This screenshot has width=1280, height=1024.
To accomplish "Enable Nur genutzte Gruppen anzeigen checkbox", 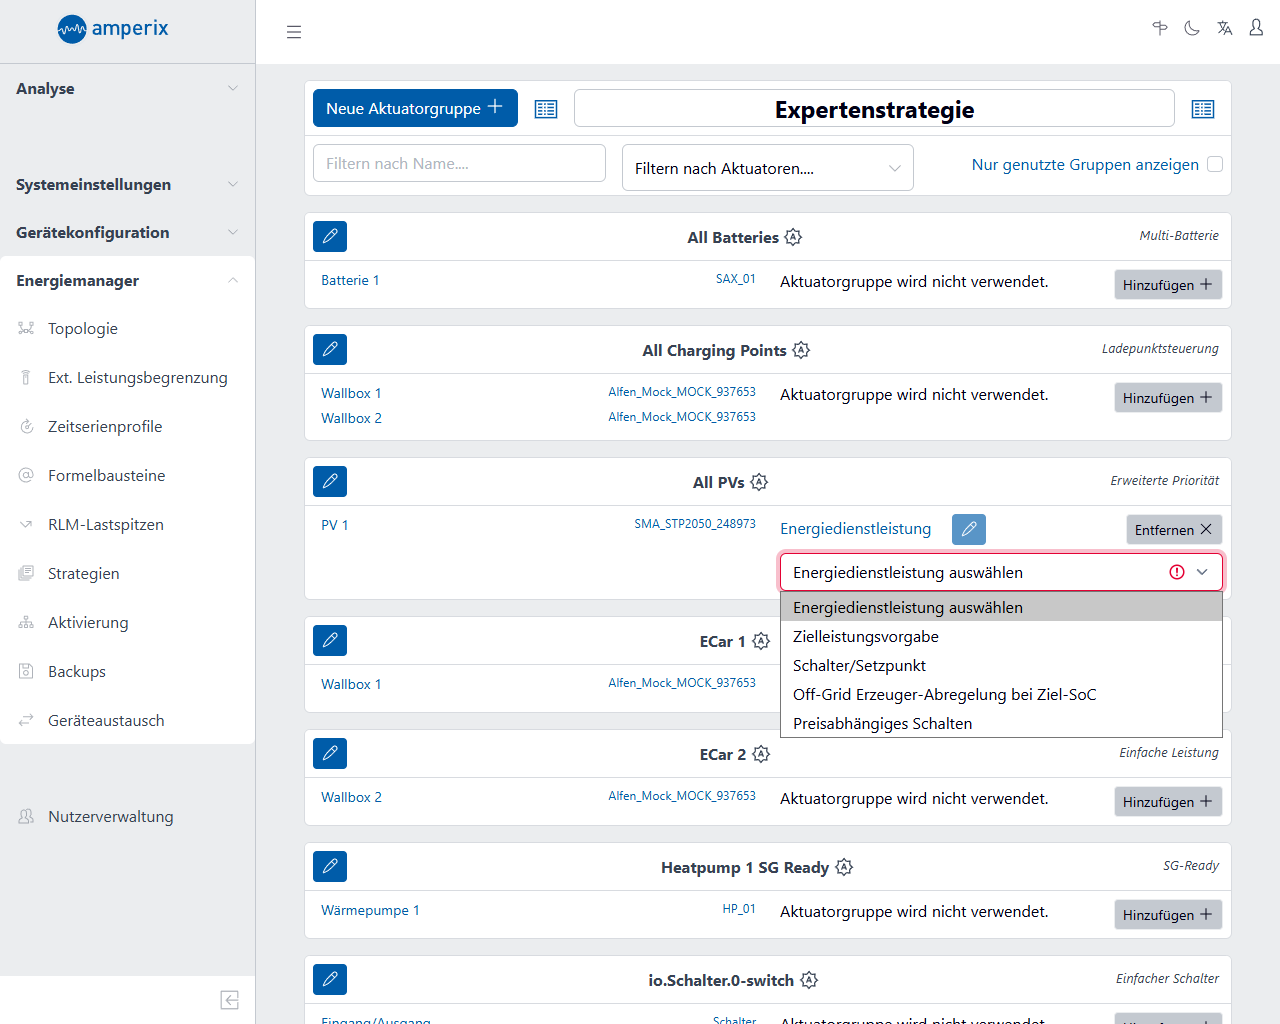I will pyautogui.click(x=1215, y=164).
